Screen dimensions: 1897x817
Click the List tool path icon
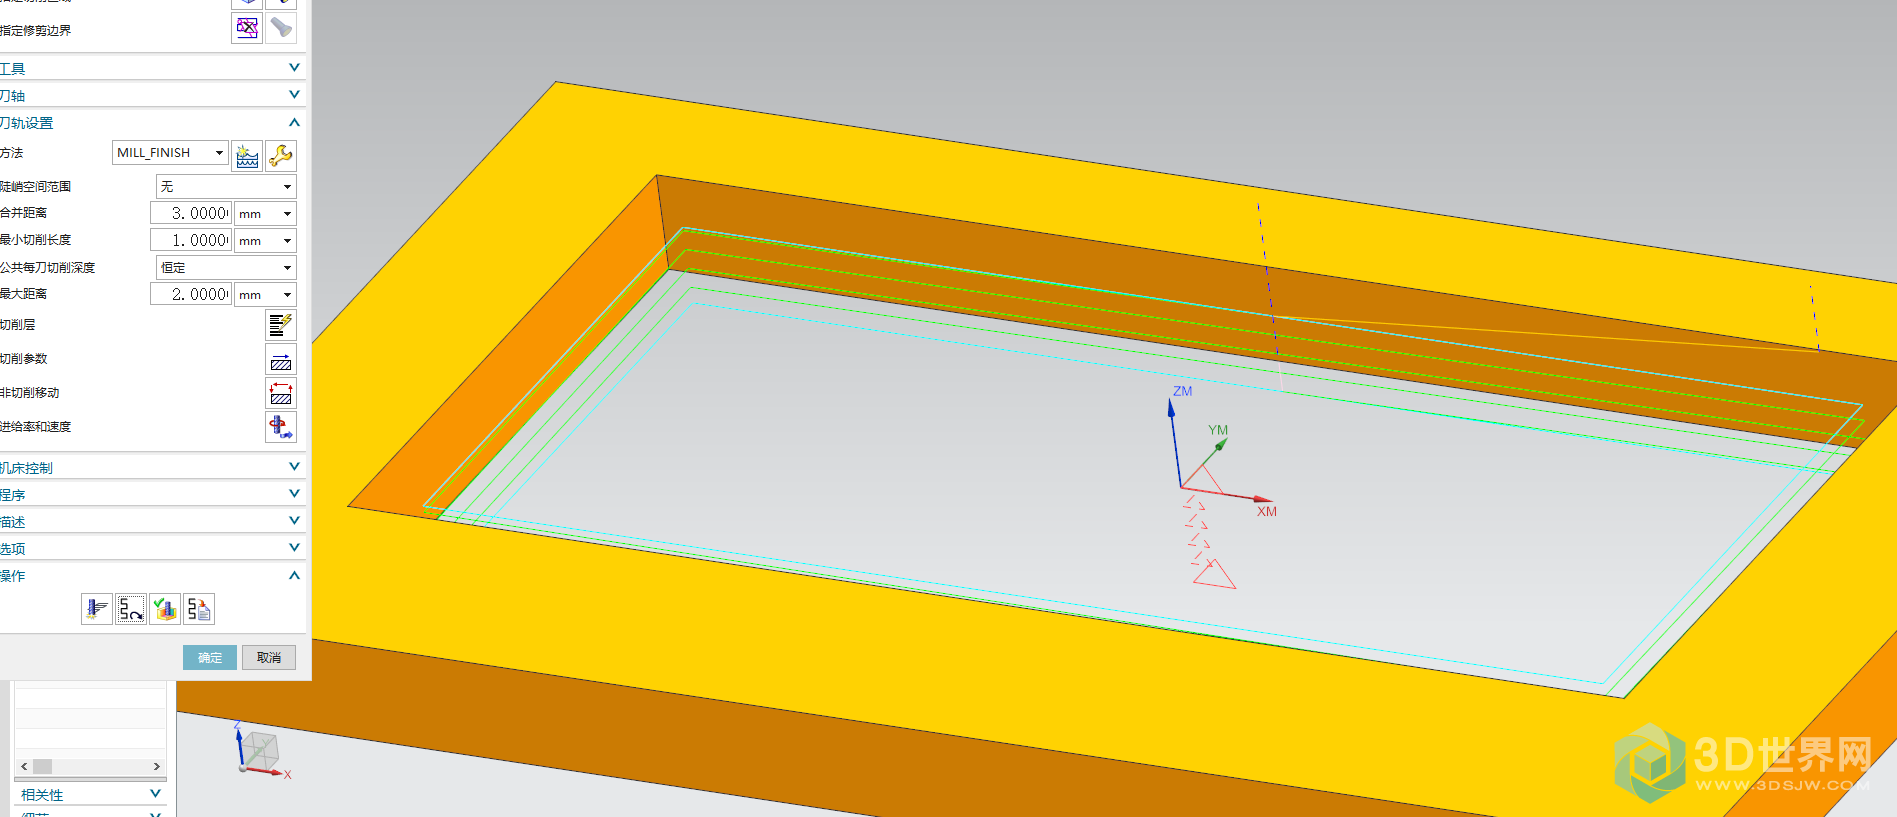click(199, 609)
